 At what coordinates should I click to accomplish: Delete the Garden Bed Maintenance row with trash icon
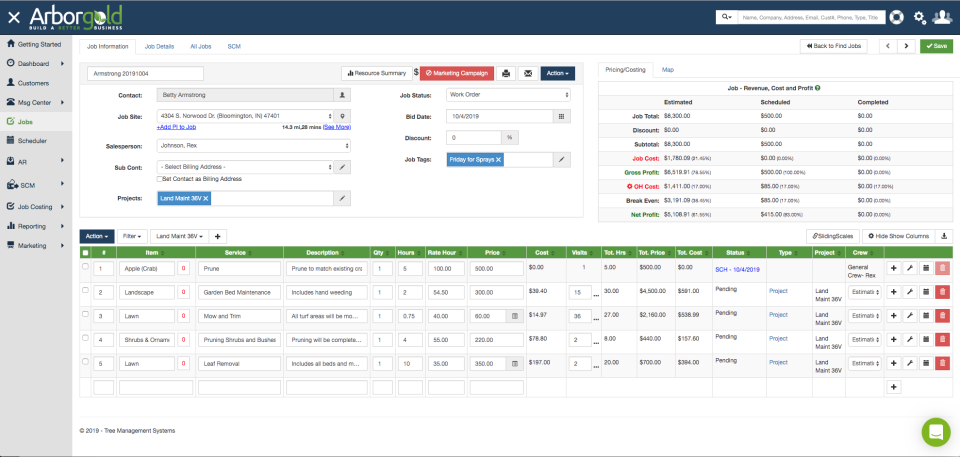click(x=942, y=291)
